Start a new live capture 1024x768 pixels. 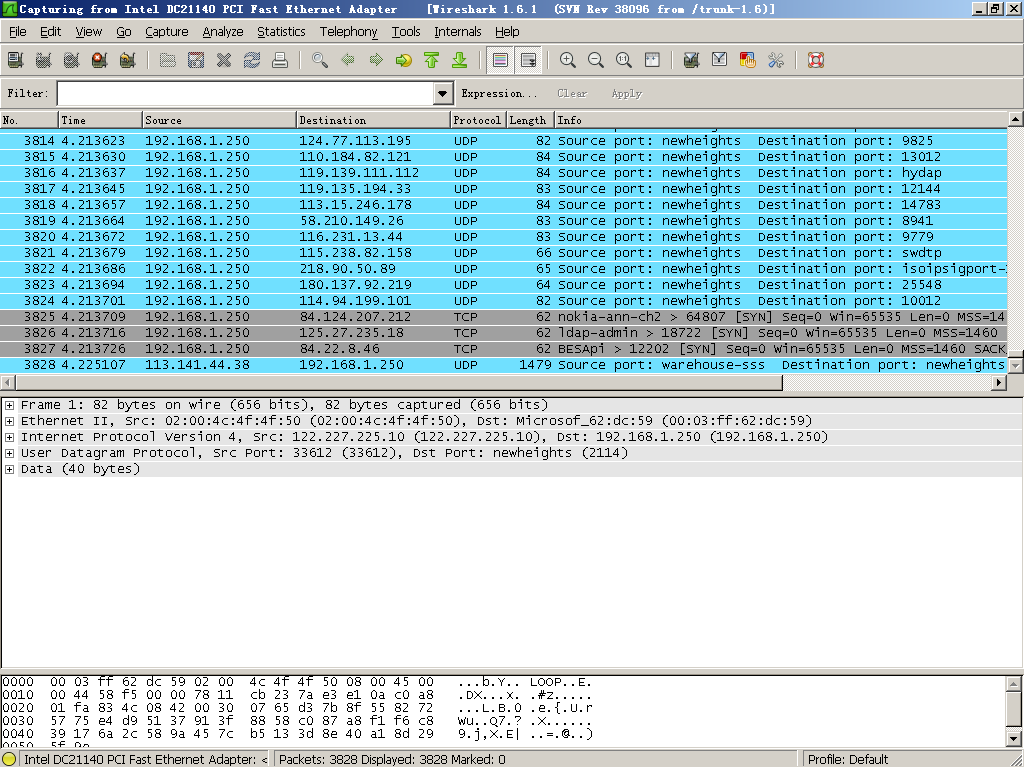pyautogui.click(x=72, y=60)
